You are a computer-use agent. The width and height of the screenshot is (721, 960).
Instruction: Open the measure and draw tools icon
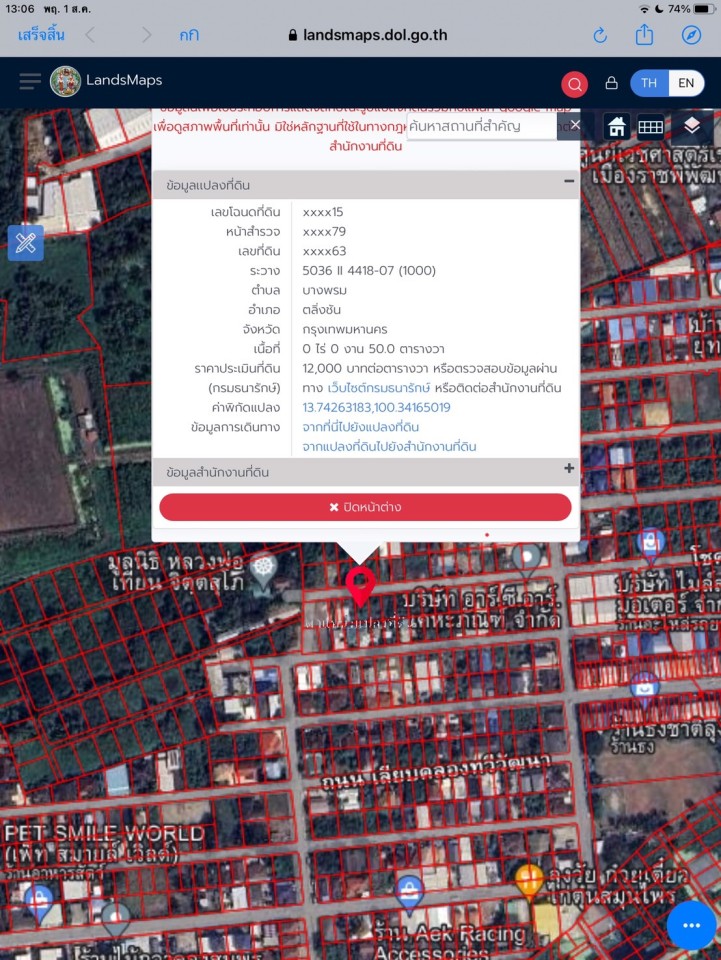(x=26, y=242)
